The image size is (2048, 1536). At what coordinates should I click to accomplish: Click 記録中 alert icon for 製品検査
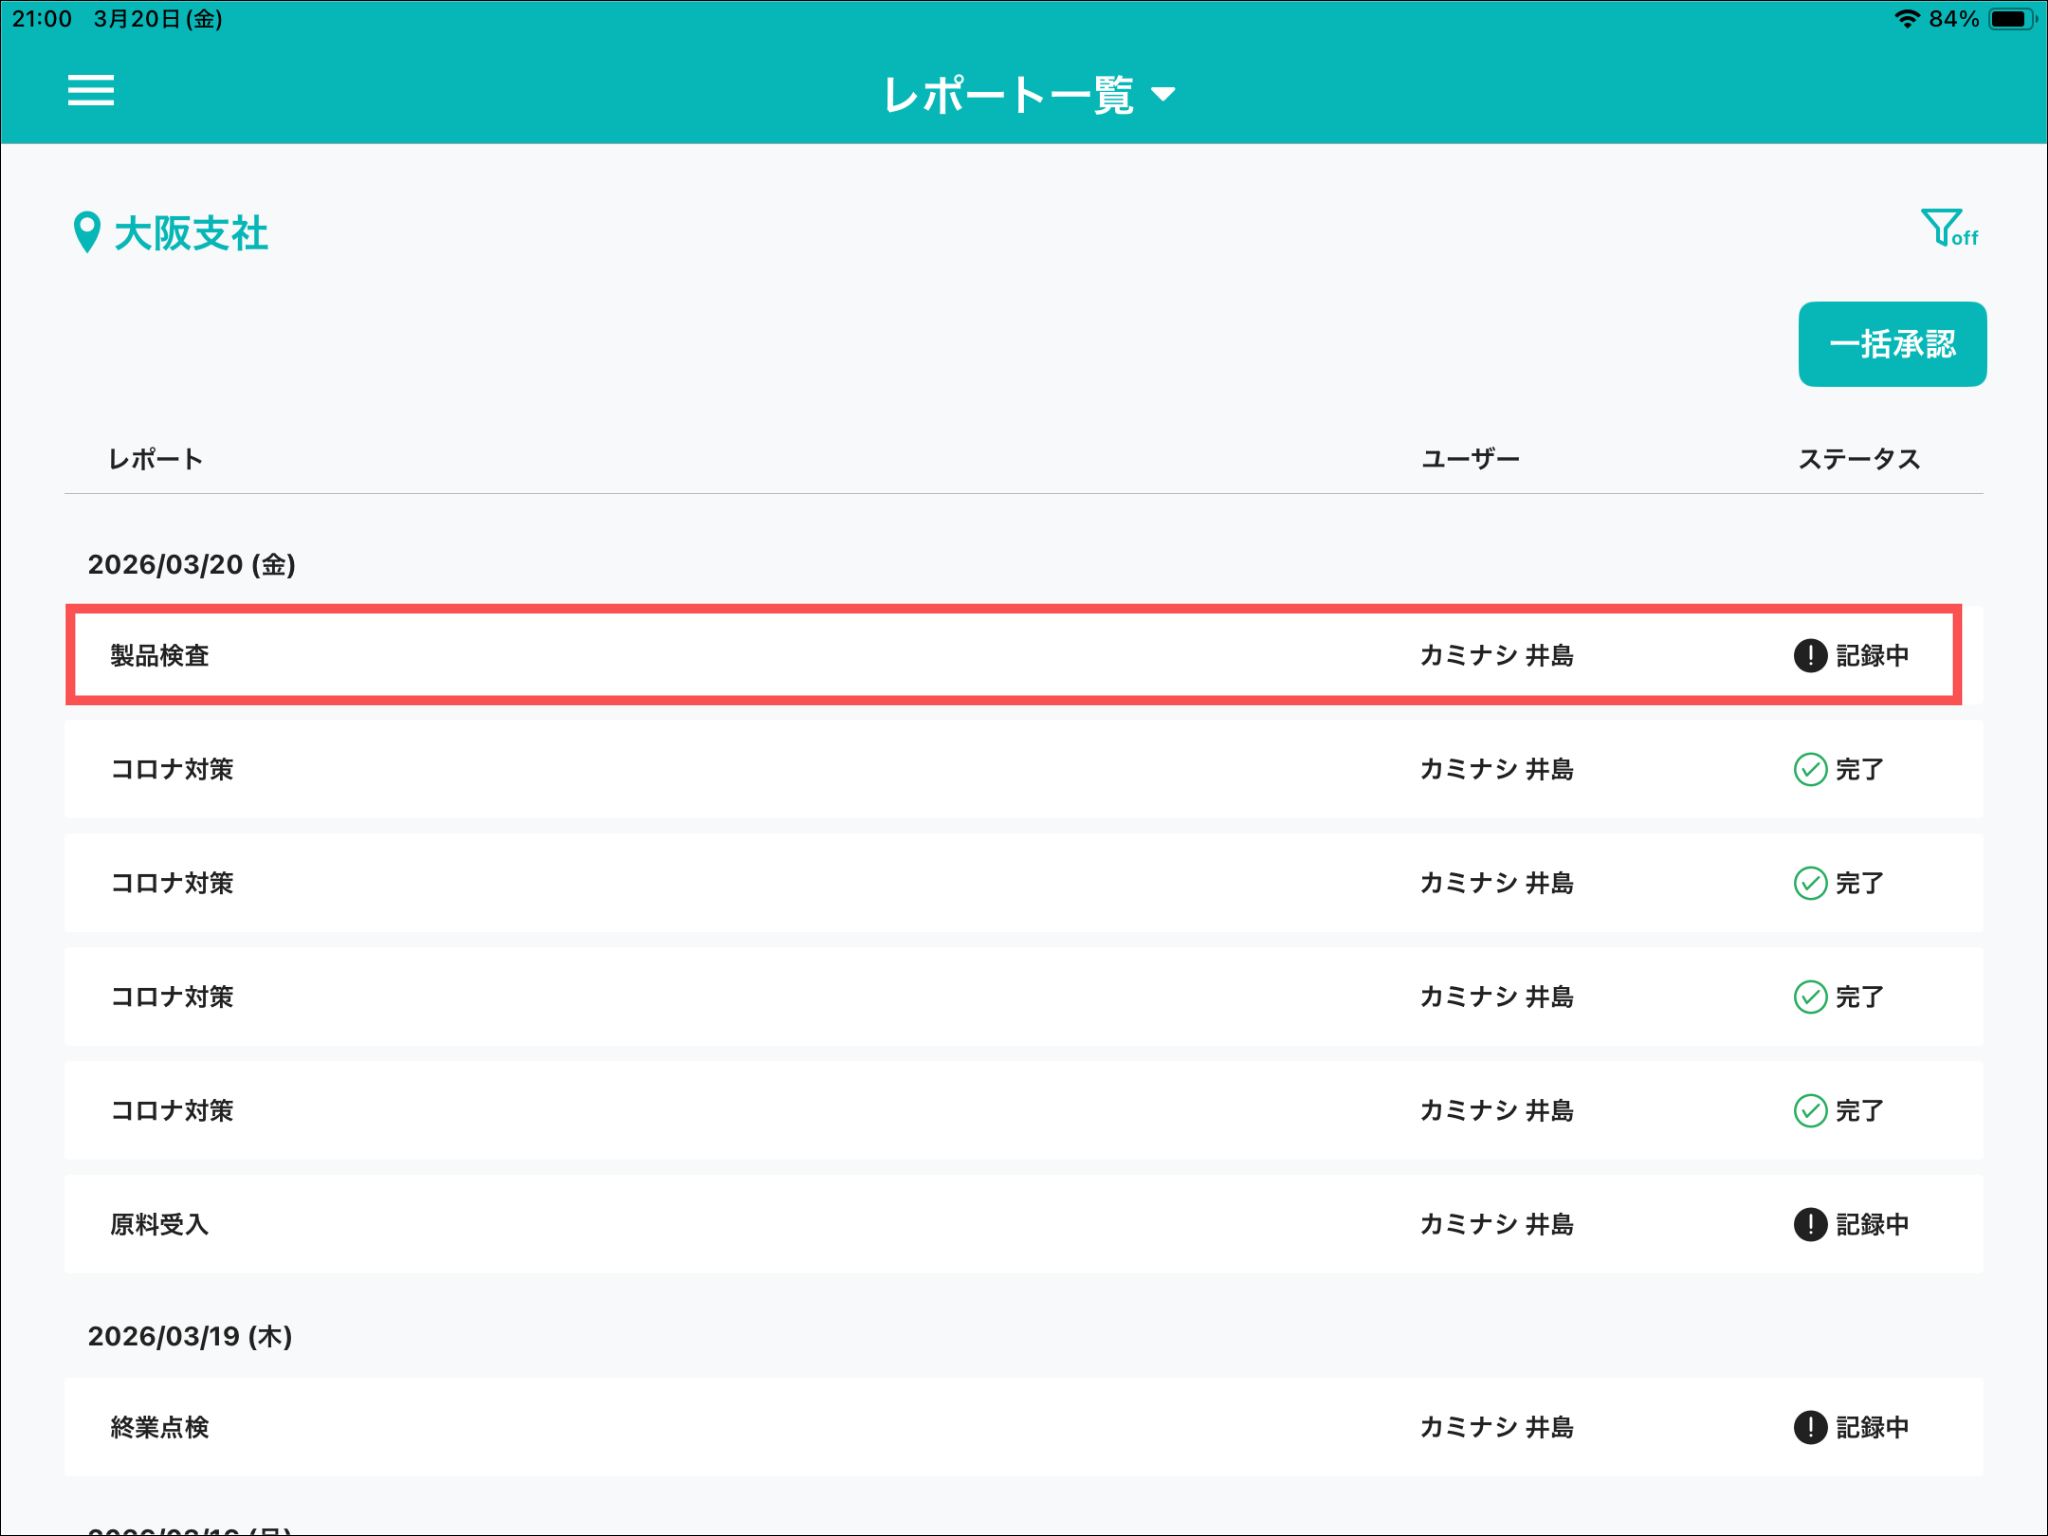click(1810, 656)
